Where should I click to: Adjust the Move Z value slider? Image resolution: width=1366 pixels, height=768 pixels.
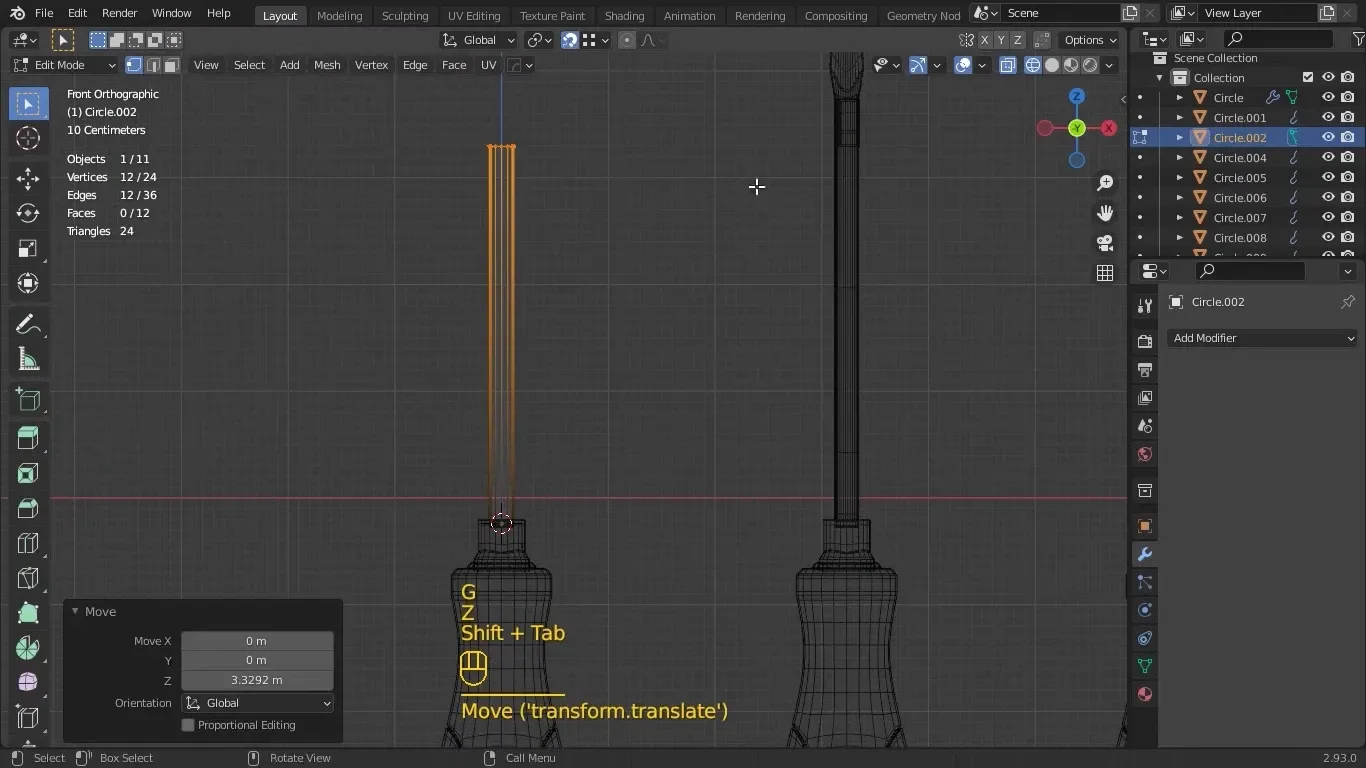(256, 680)
